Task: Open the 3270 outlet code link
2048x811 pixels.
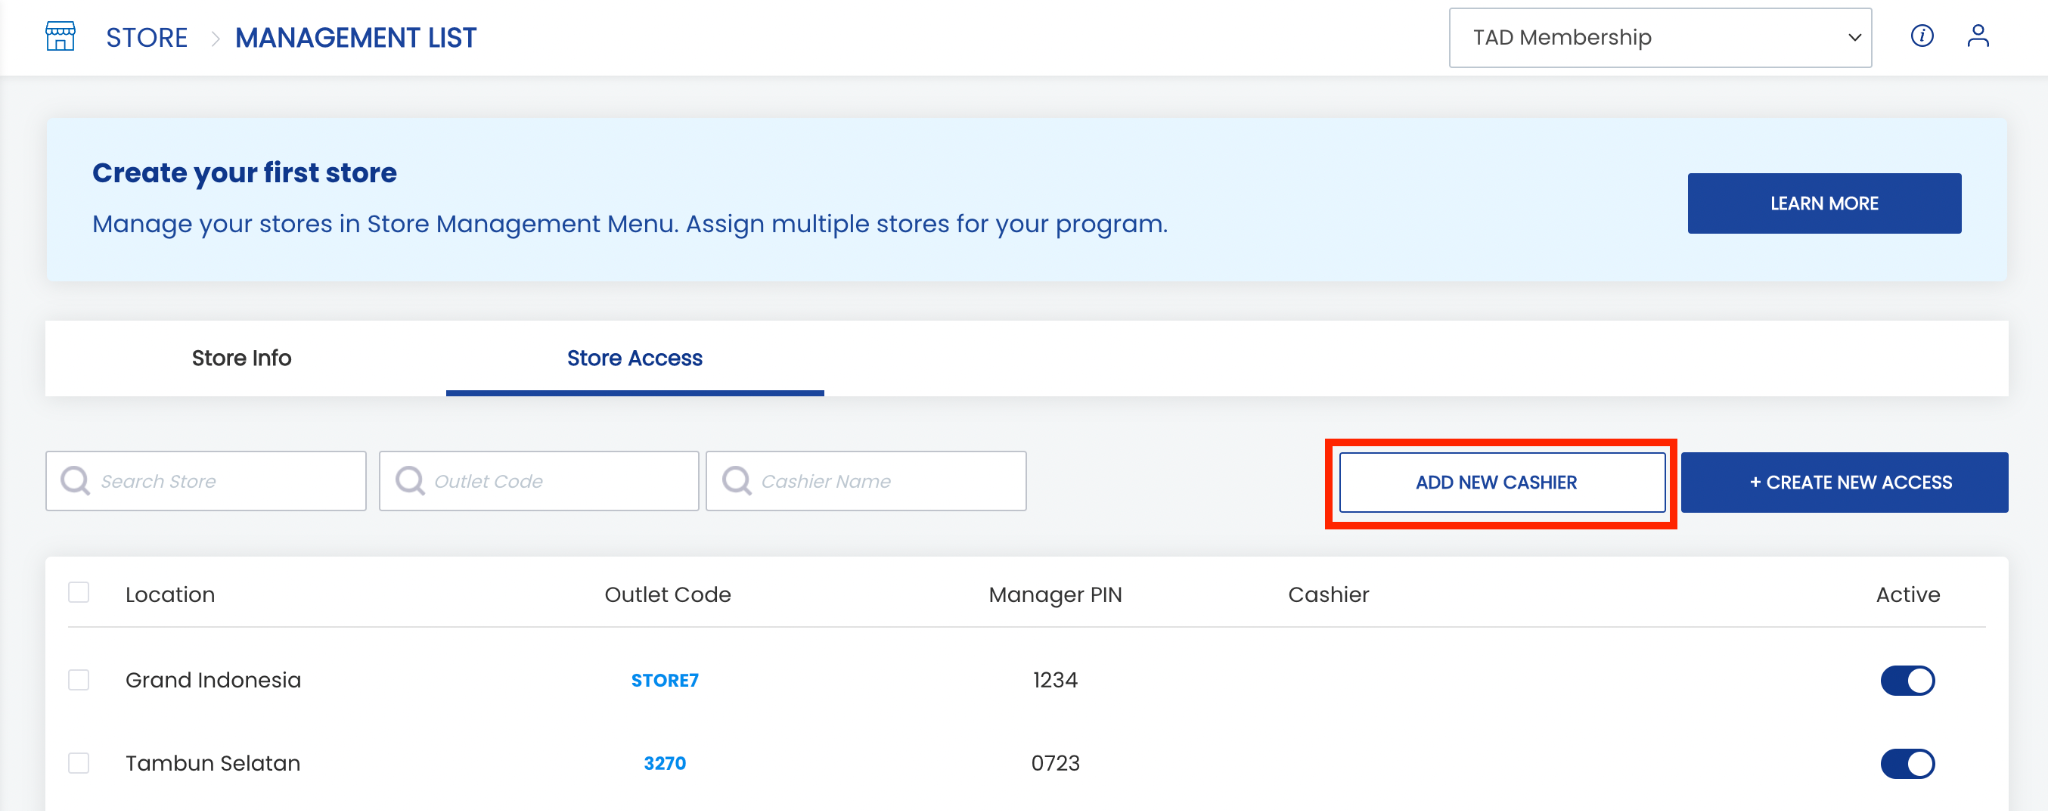Action: 665,763
